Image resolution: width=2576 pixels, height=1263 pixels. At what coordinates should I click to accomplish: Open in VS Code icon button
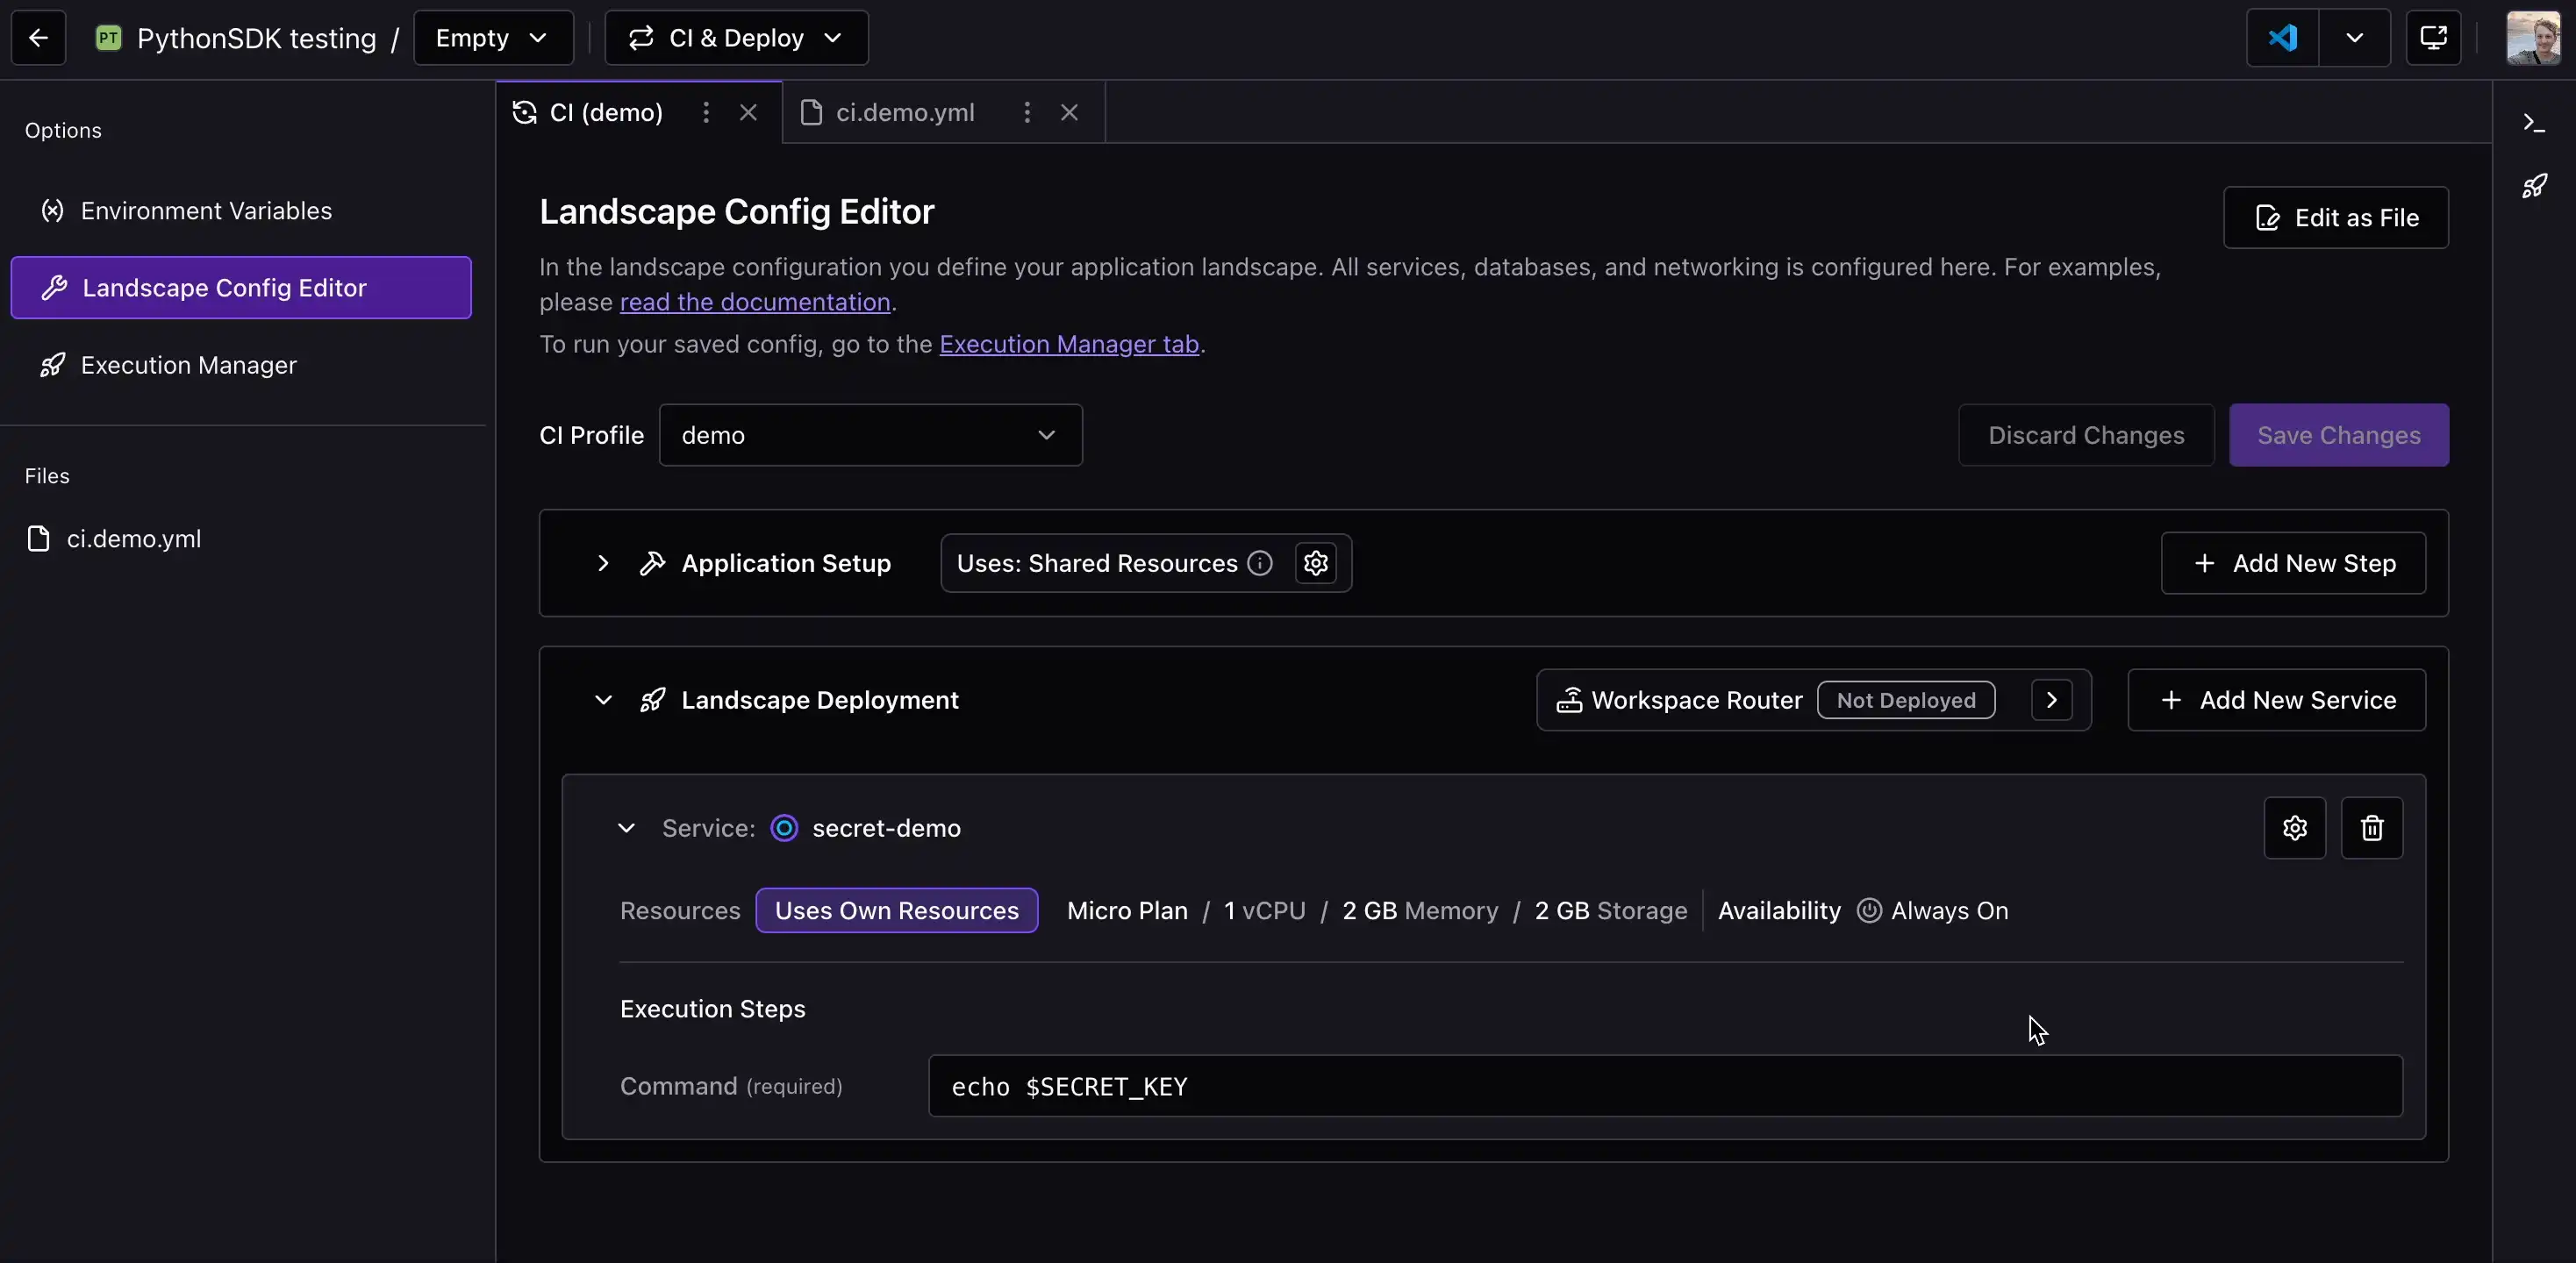(2282, 38)
